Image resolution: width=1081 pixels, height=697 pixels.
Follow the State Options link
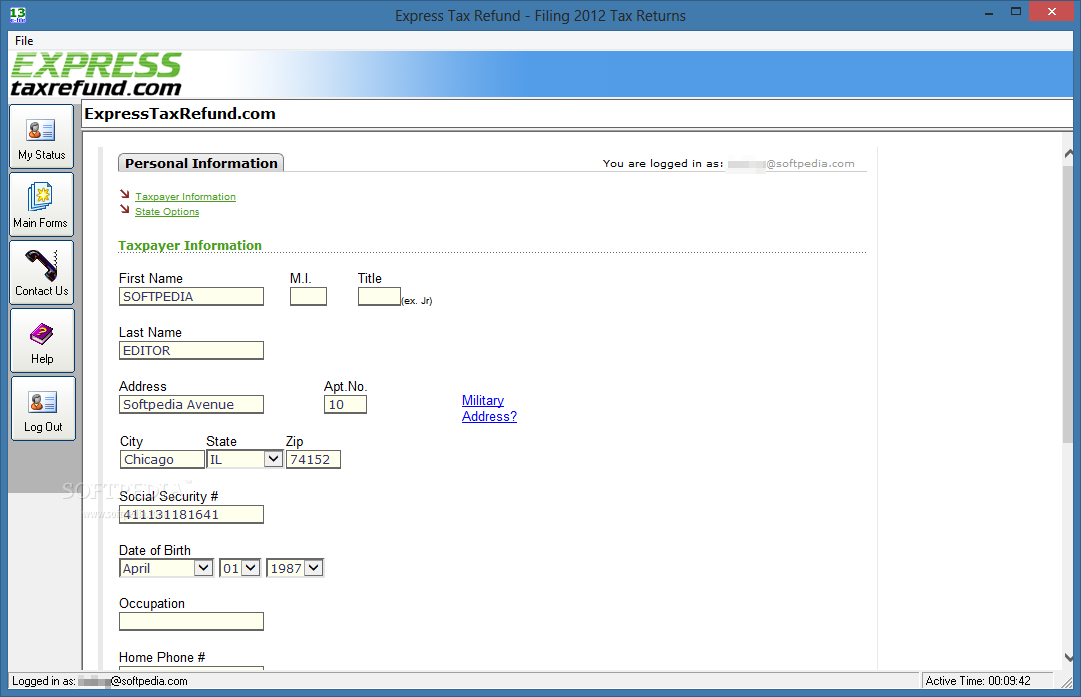coord(167,212)
